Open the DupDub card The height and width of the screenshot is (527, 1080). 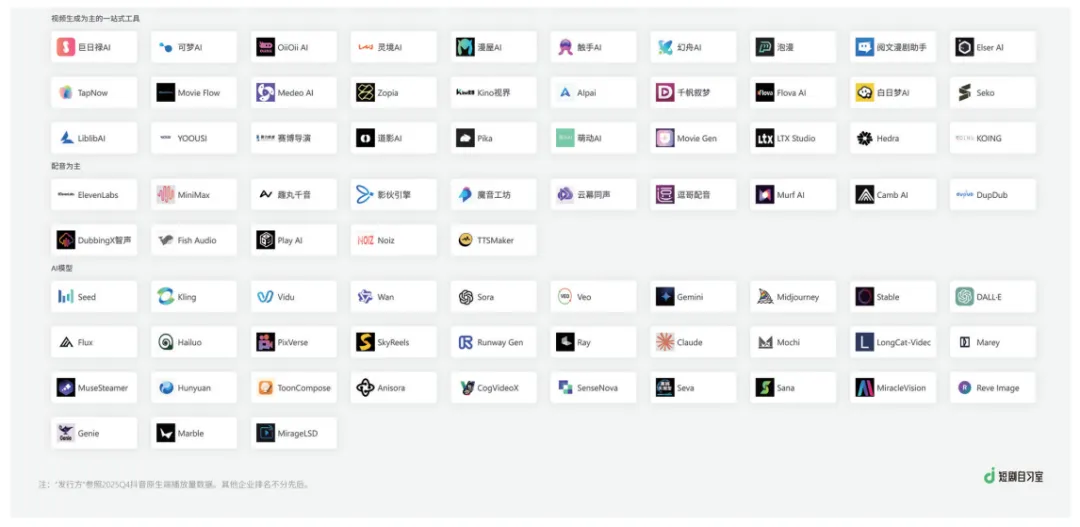pos(993,194)
